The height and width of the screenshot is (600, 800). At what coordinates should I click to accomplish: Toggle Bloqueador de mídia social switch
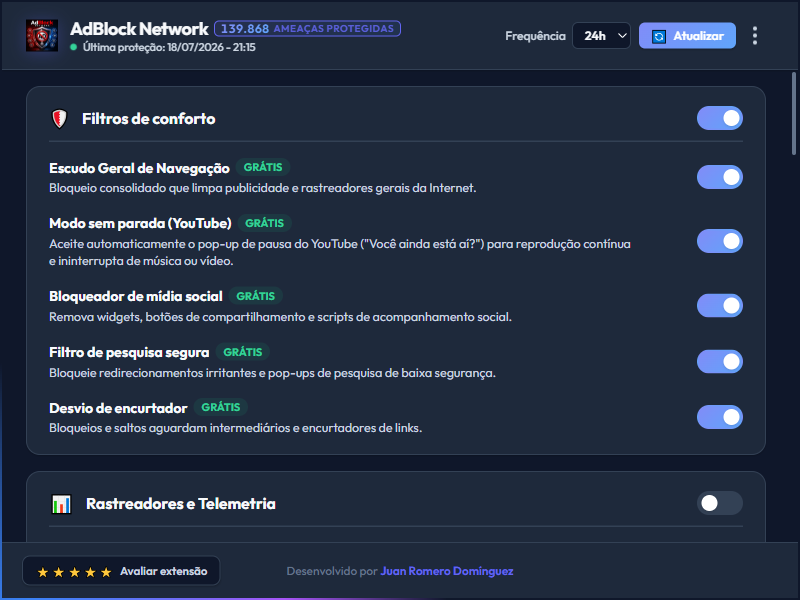[x=719, y=306]
